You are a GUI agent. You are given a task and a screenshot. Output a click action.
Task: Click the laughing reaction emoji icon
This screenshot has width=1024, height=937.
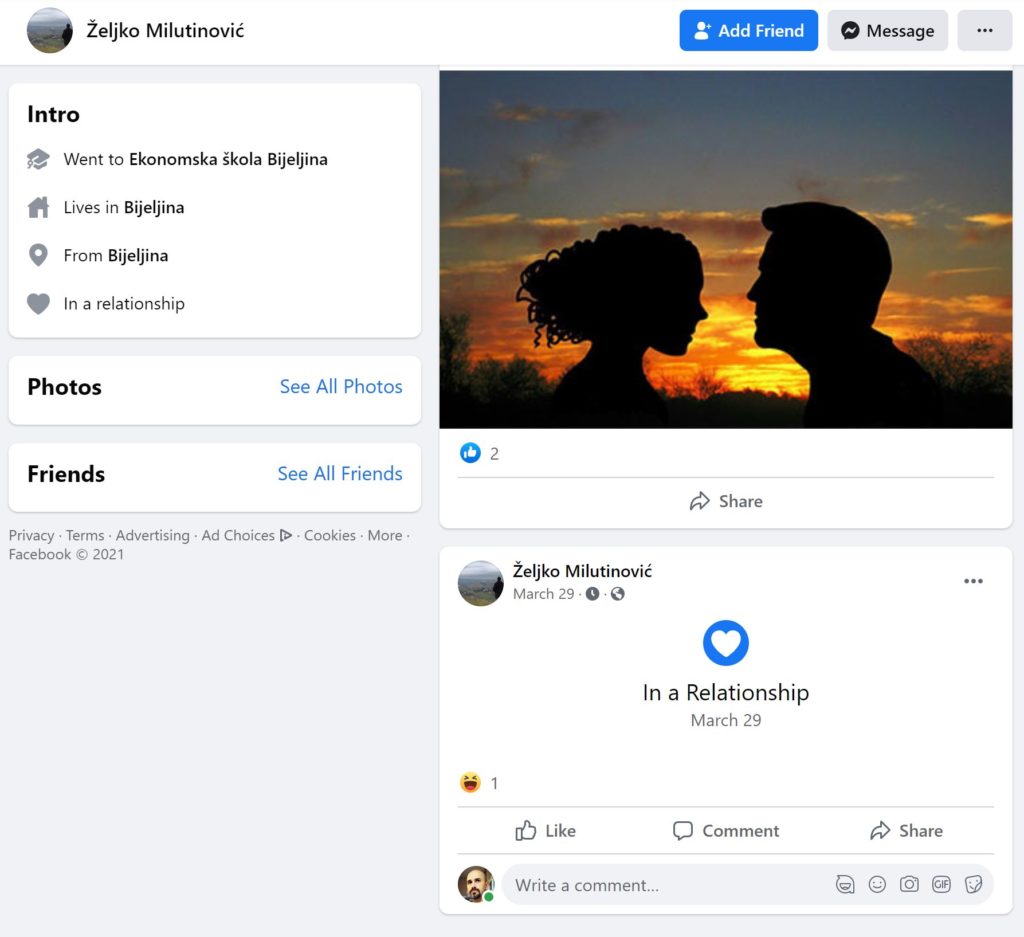click(x=470, y=783)
